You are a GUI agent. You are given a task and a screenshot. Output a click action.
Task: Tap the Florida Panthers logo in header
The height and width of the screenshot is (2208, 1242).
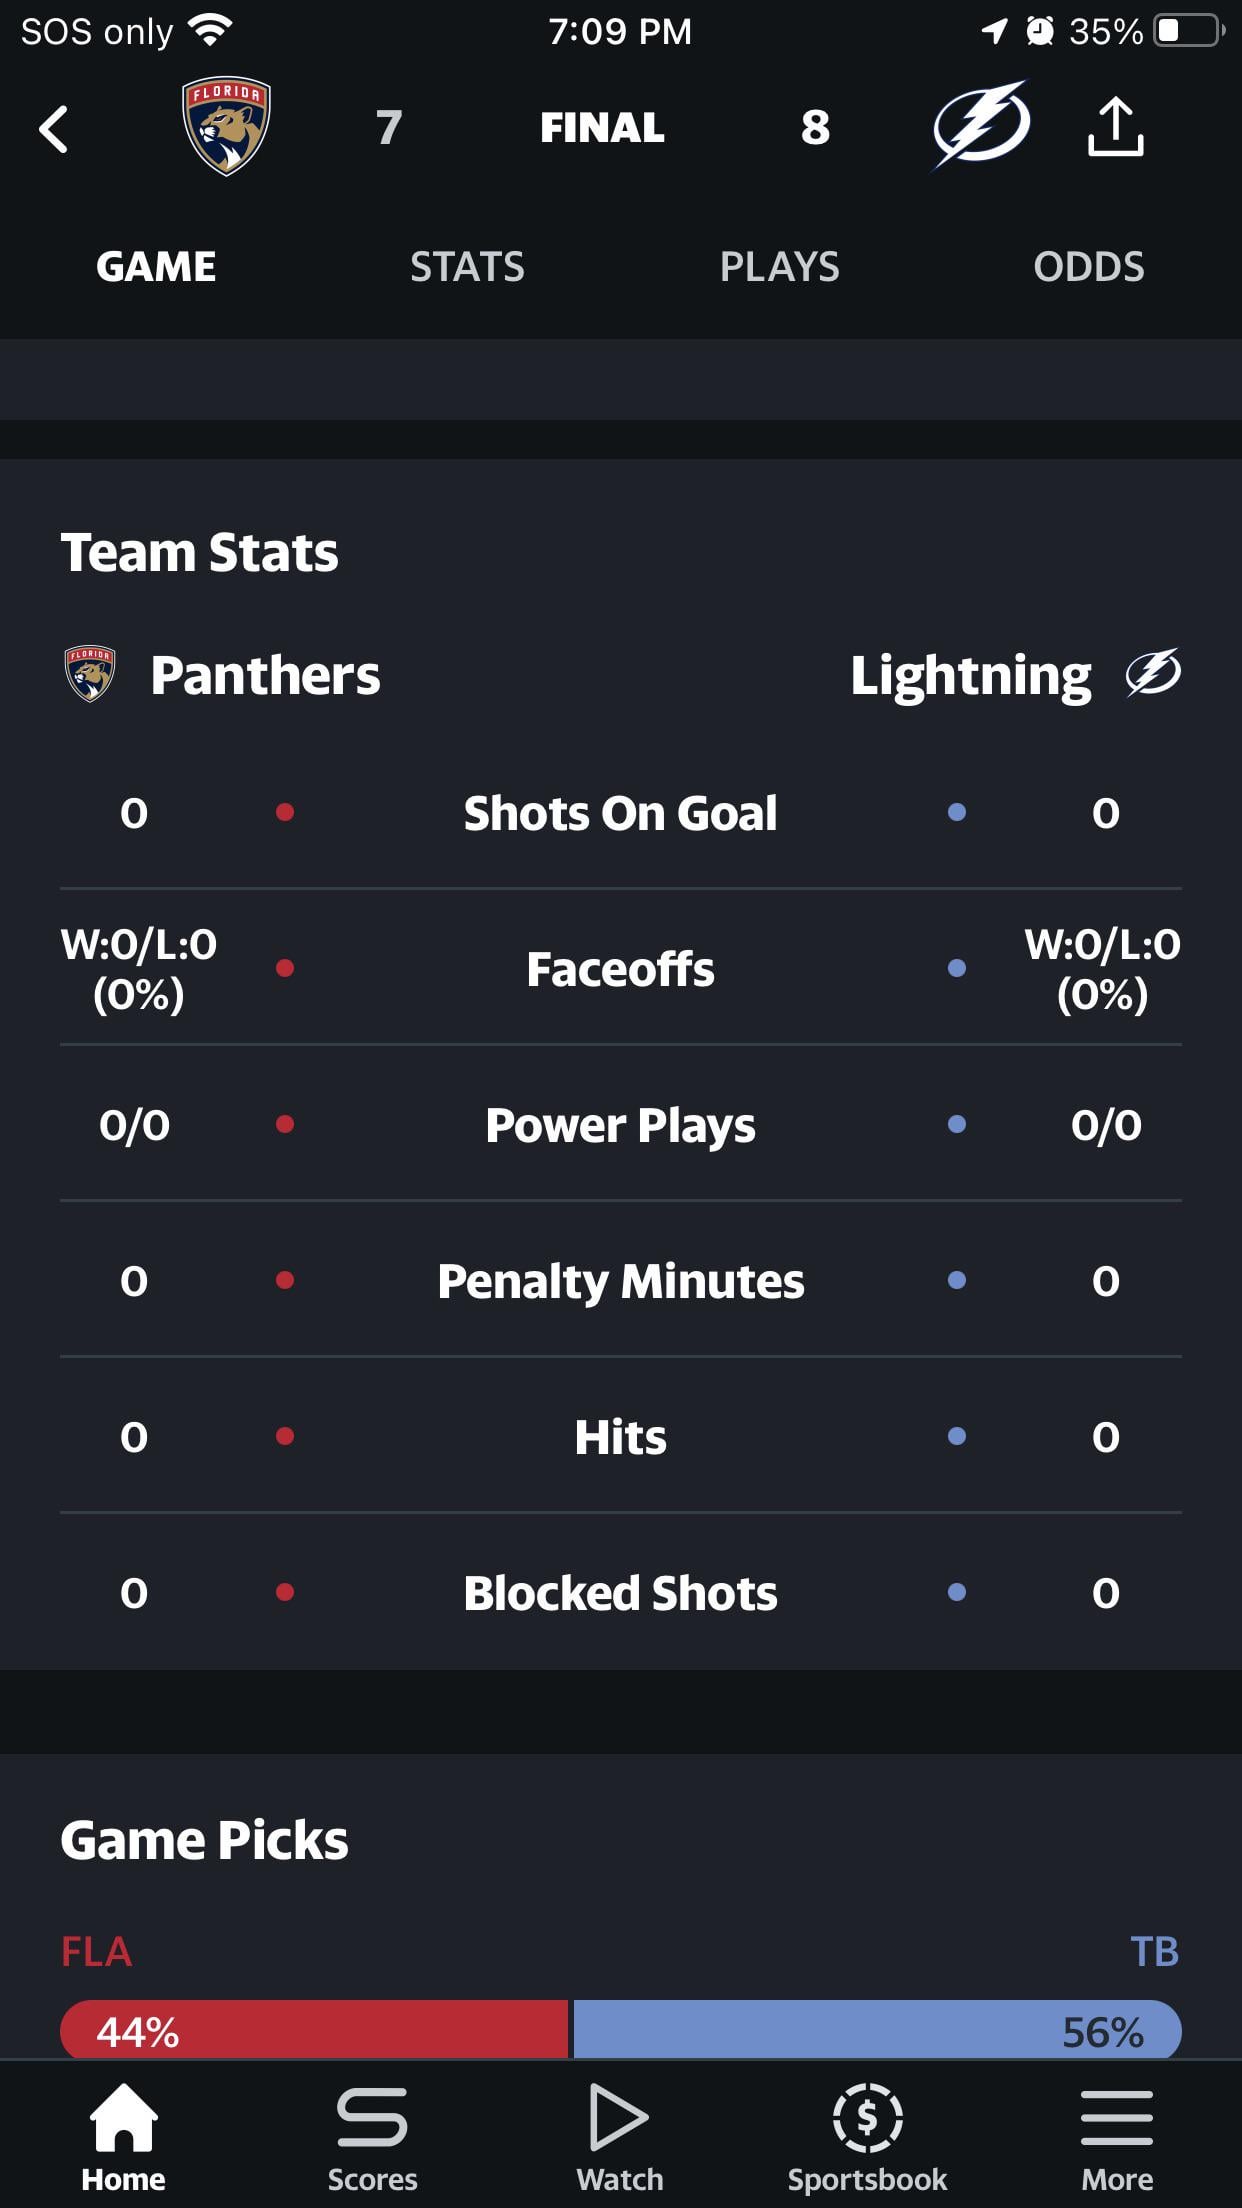tap(226, 126)
